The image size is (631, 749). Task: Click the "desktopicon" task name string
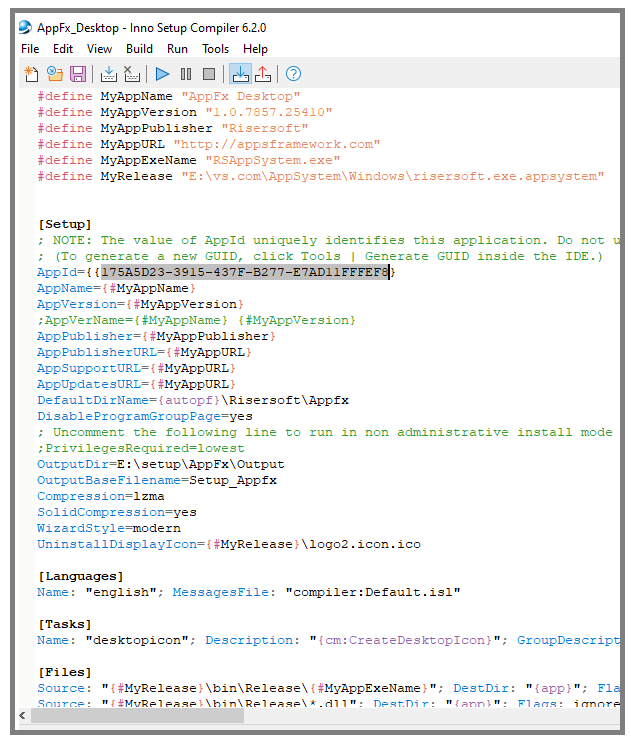click(x=137, y=641)
